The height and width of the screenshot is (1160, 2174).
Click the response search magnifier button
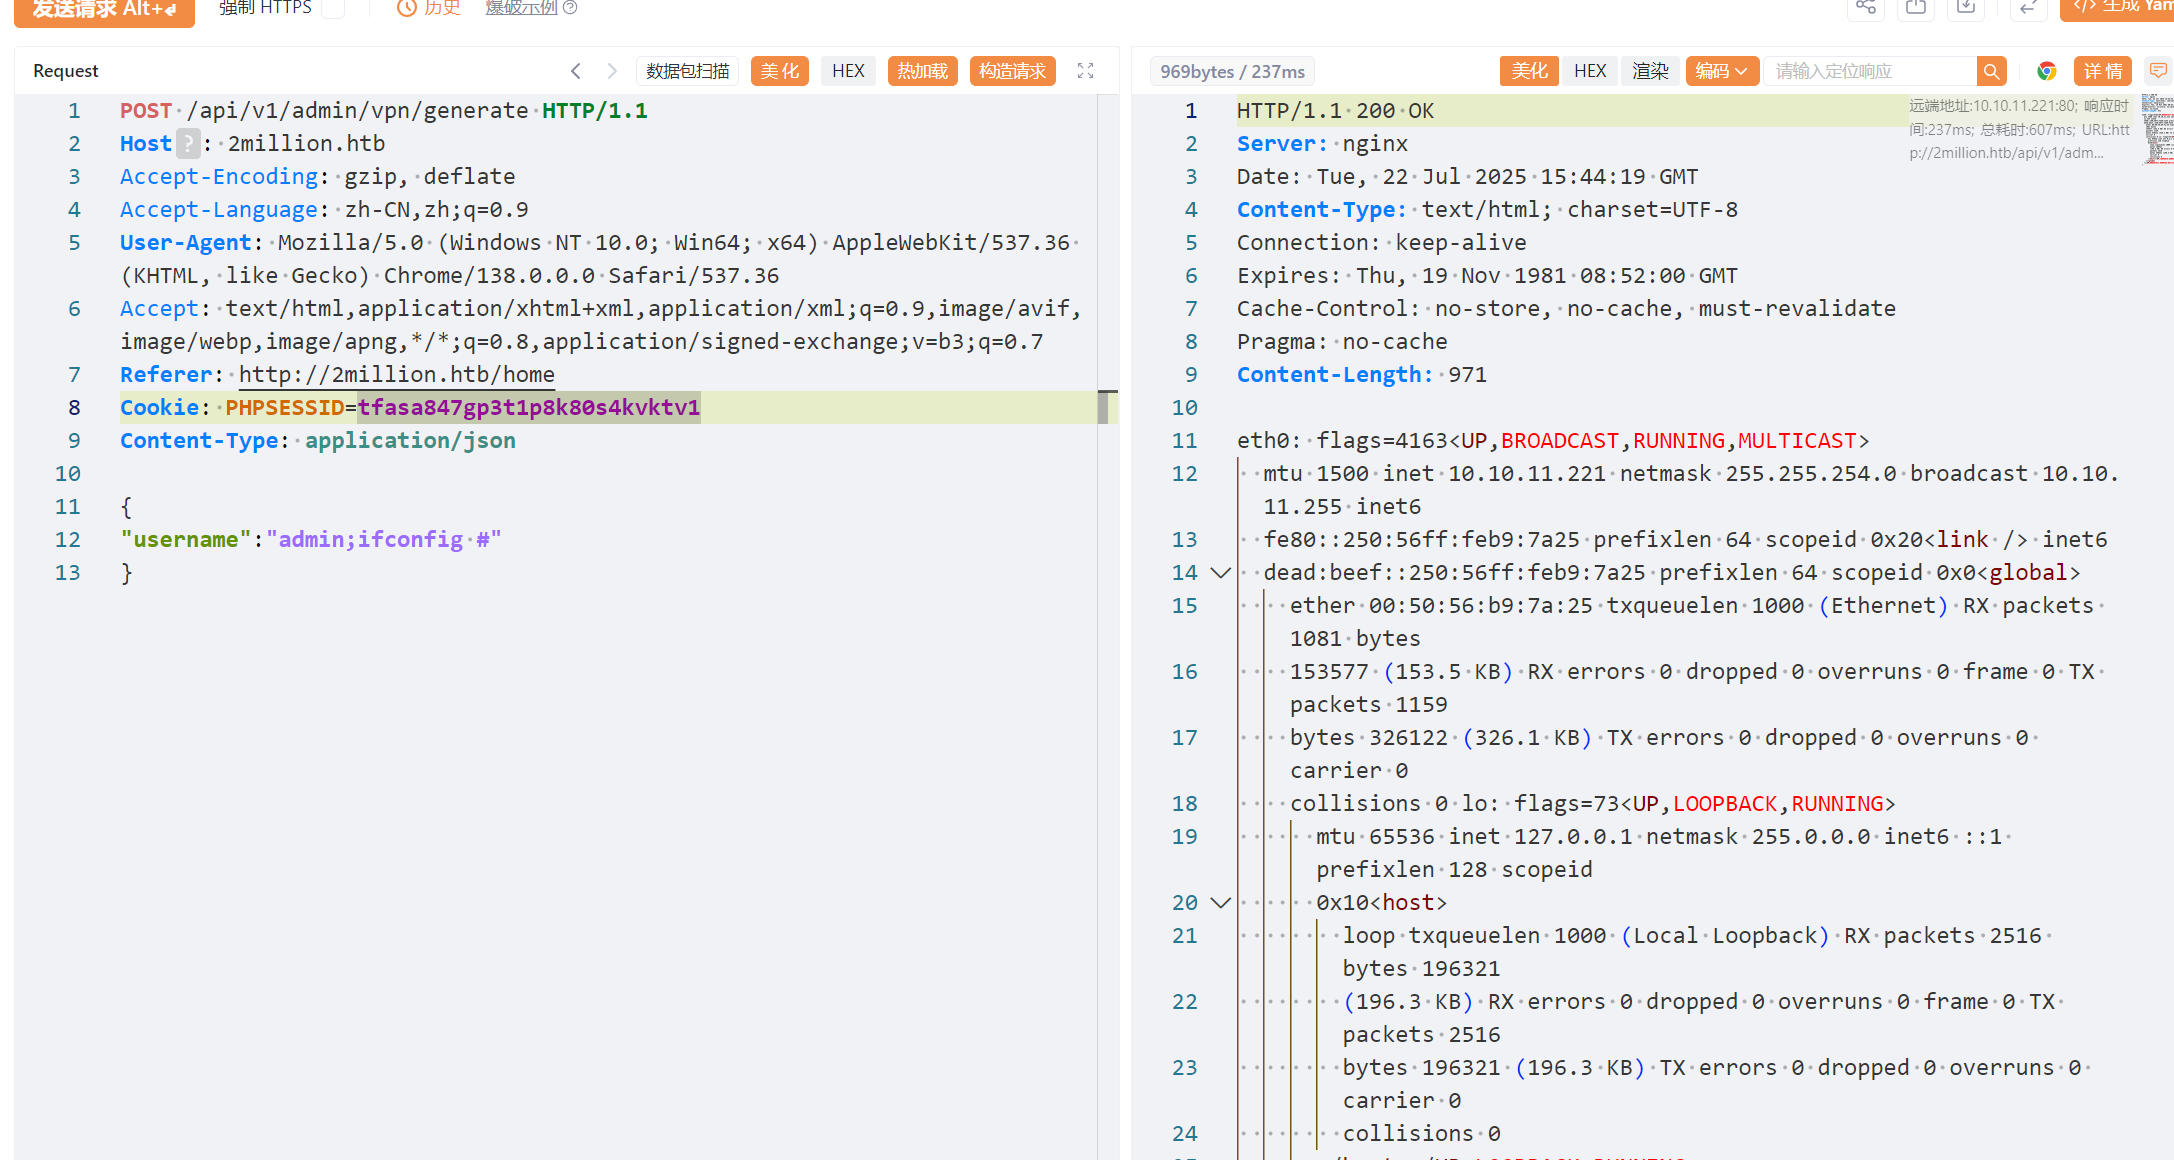coord(1991,71)
